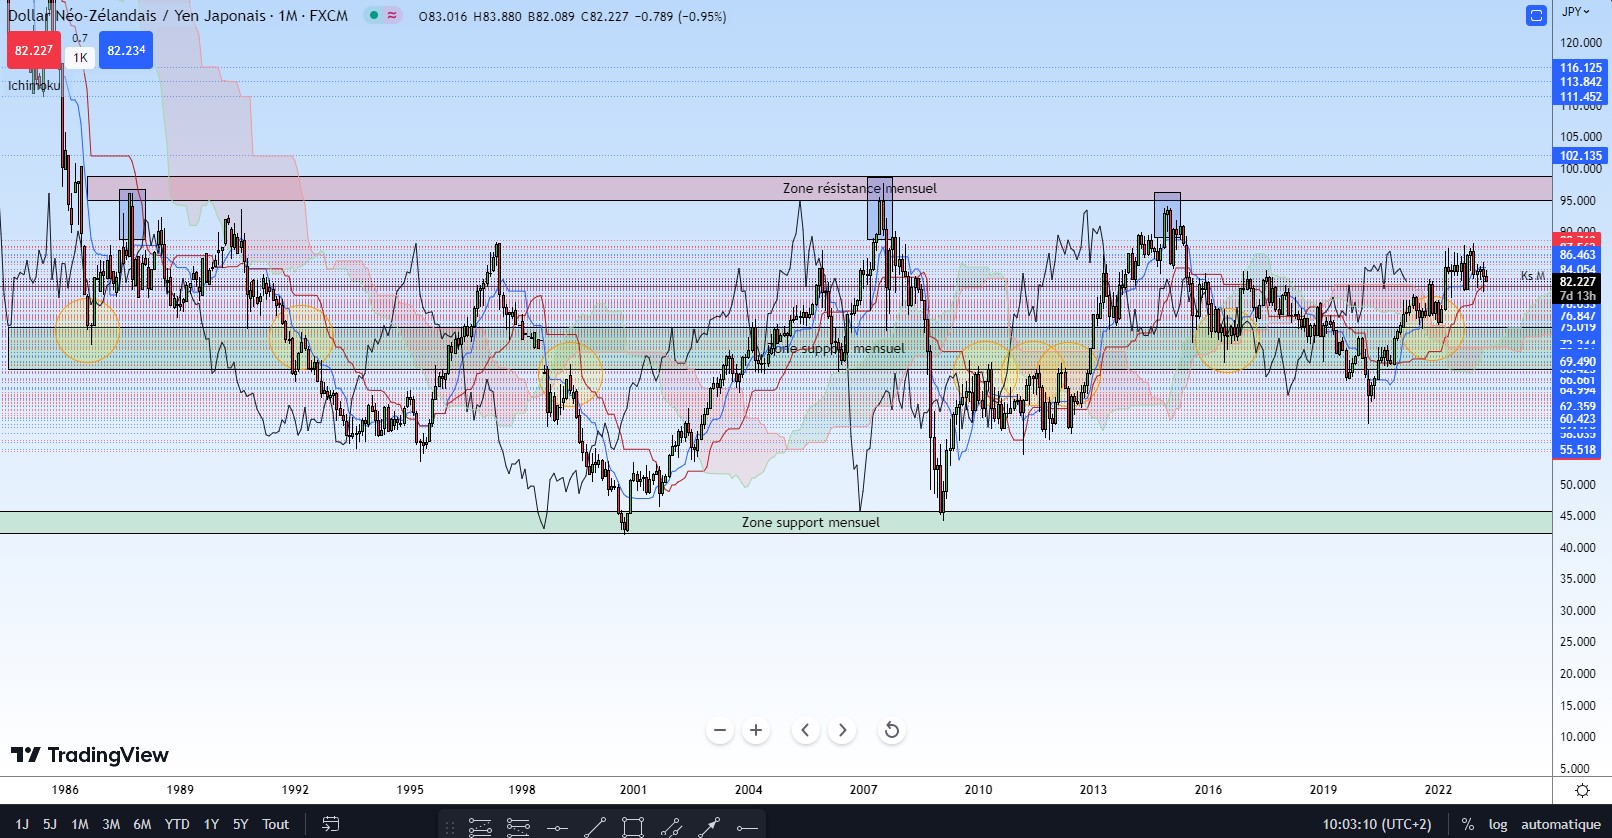
Task: Select the trend line drawing tool
Action: click(x=595, y=827)
